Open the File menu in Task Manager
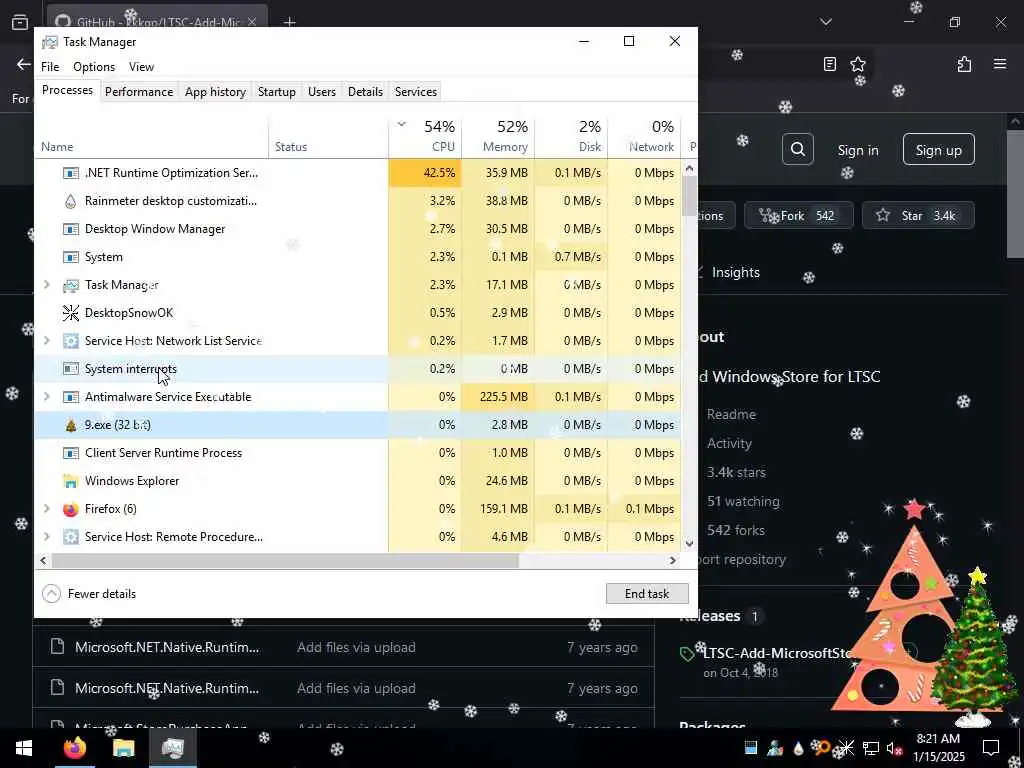This screenshot has height=768, width=1024. 50,67
